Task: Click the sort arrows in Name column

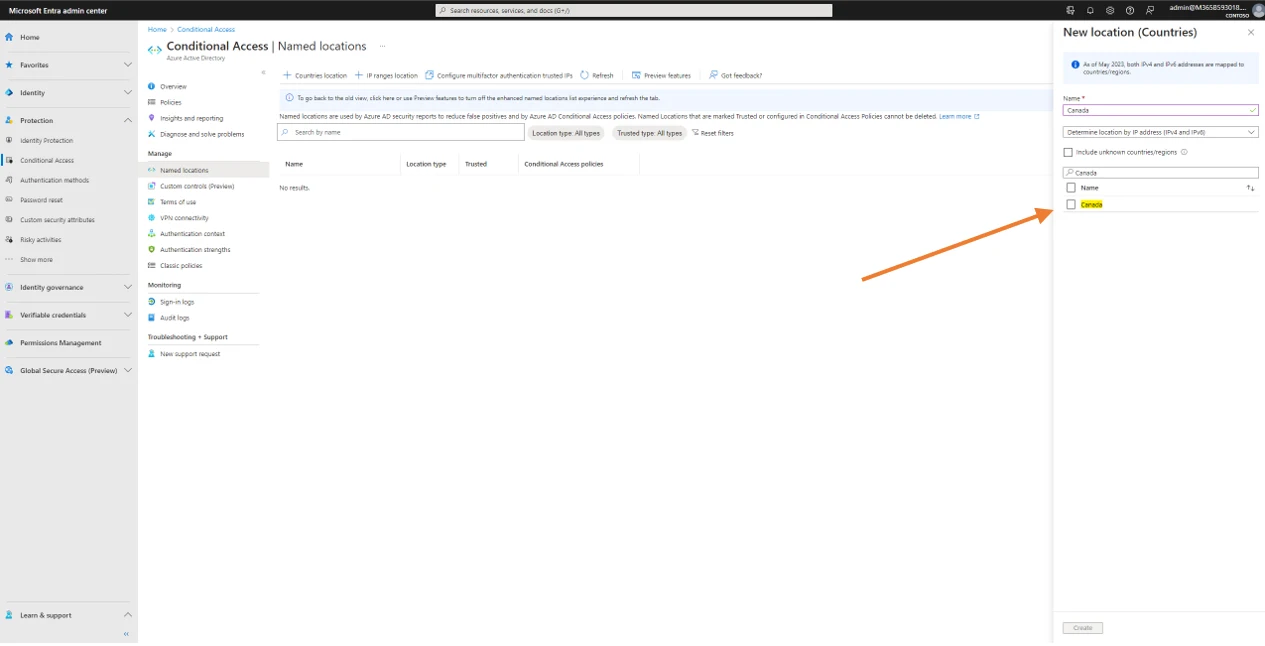Action: [1250, 188]
